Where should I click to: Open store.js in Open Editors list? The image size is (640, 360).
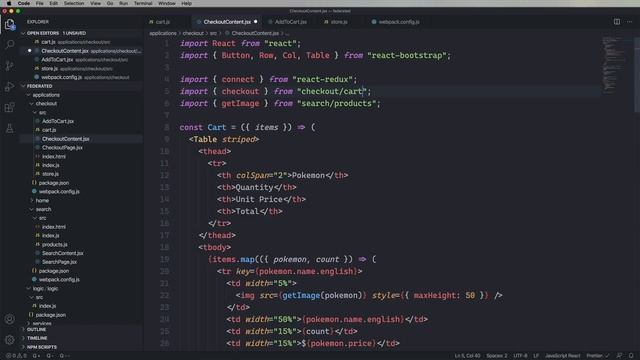click(82, 69)
